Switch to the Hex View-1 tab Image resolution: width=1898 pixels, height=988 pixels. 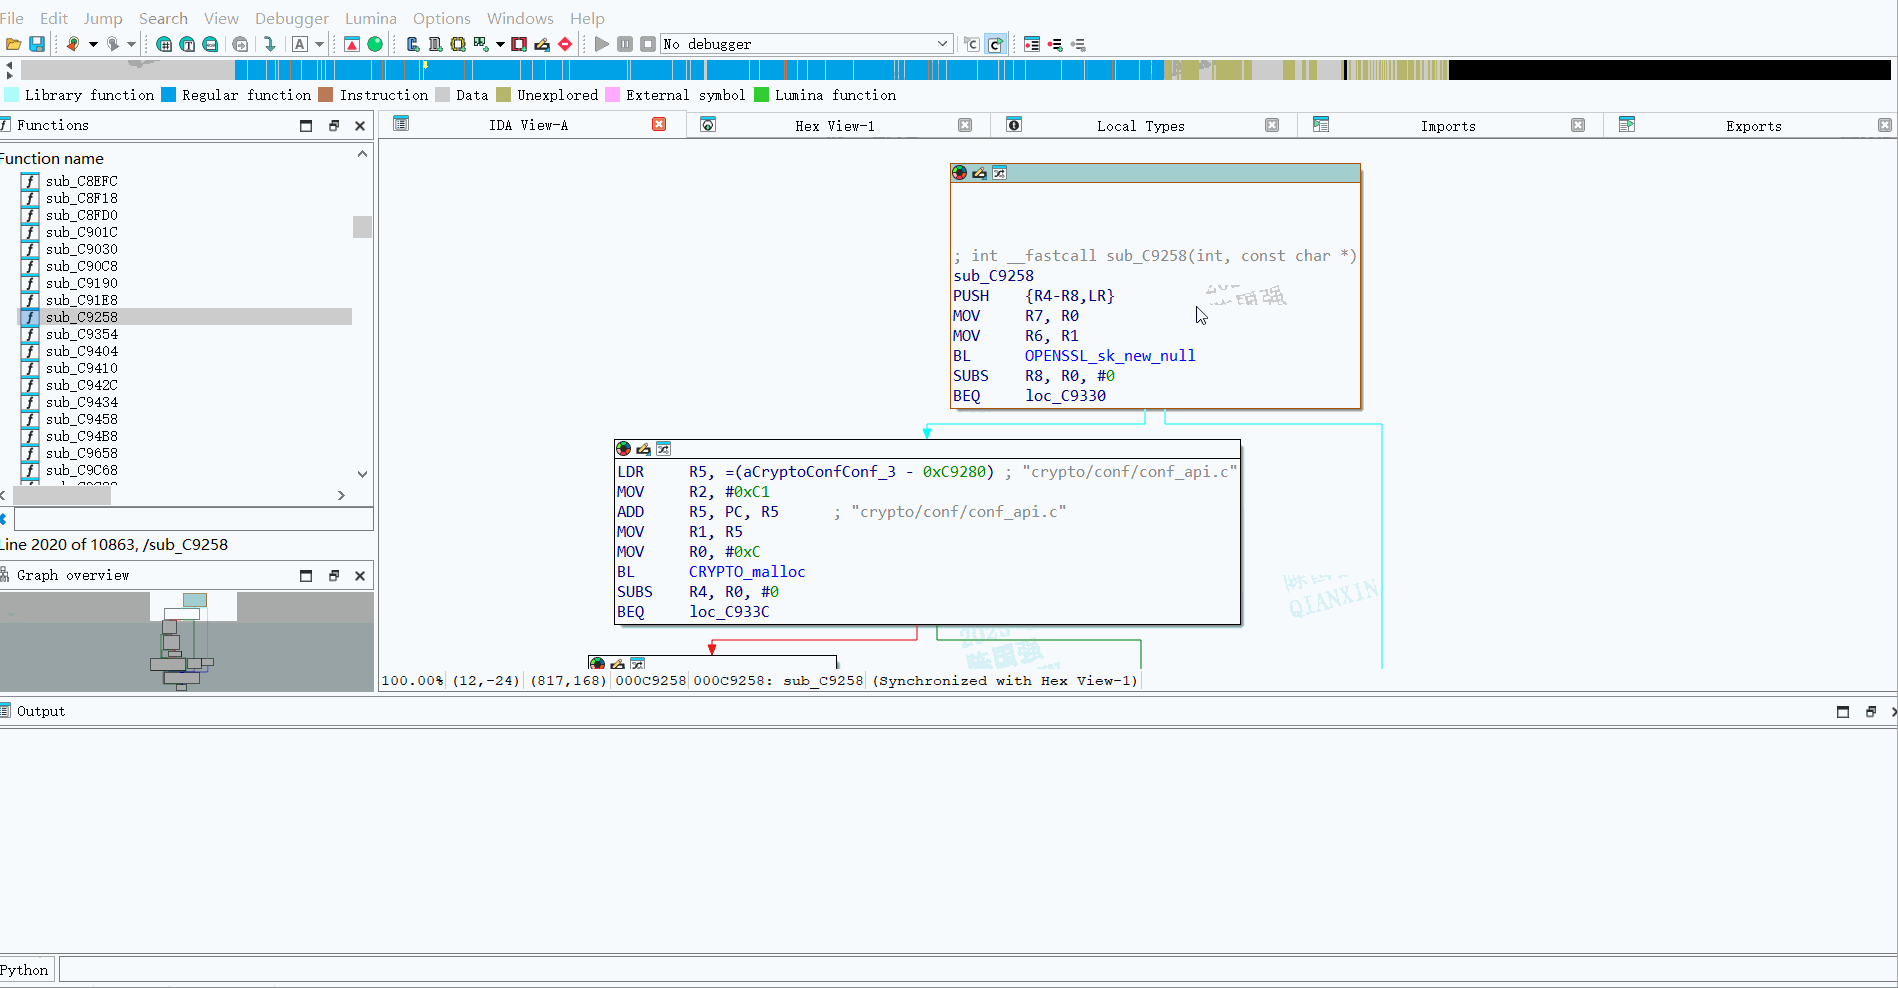[x=834, y=126]
